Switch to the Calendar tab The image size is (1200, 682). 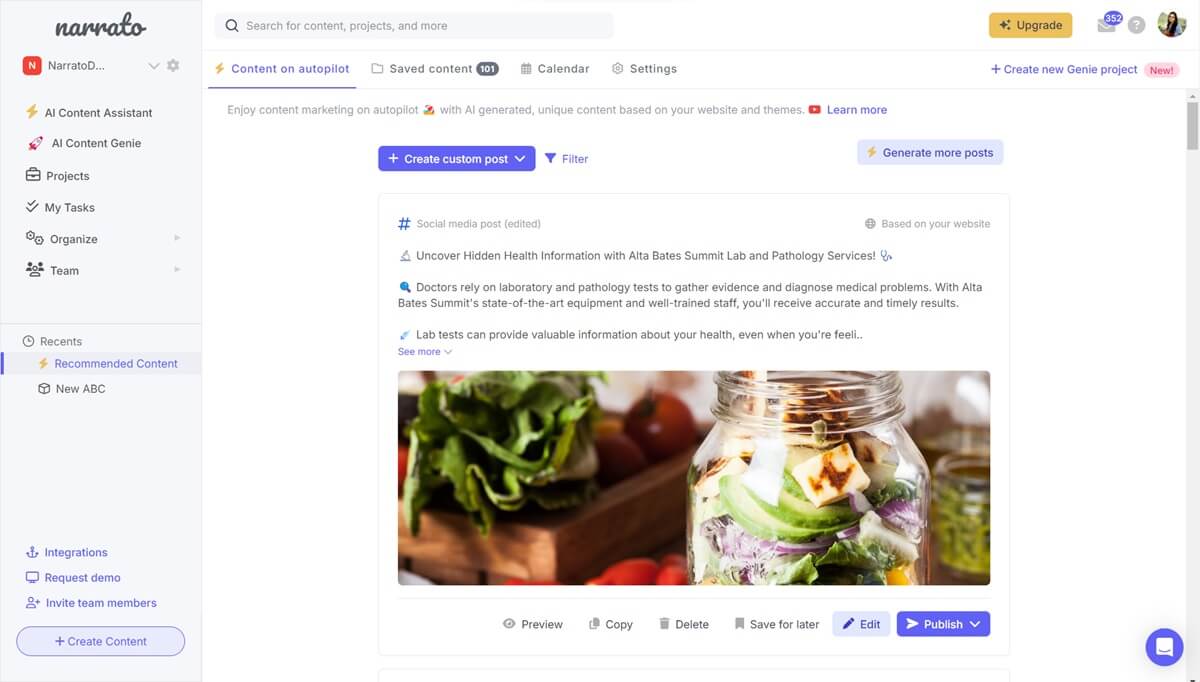555,69
